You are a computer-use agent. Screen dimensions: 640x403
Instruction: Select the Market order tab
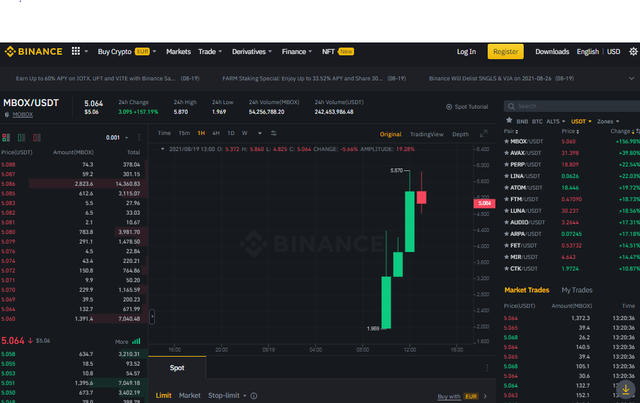pos(189,395)
